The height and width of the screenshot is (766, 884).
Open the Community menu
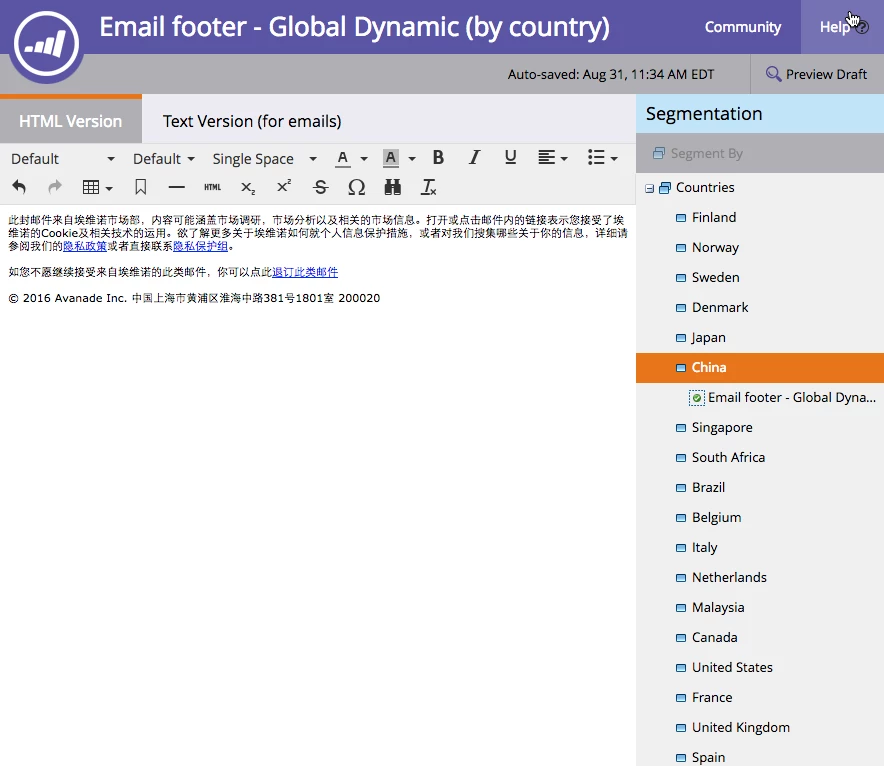pyautogui.click(x=743, y=27)
